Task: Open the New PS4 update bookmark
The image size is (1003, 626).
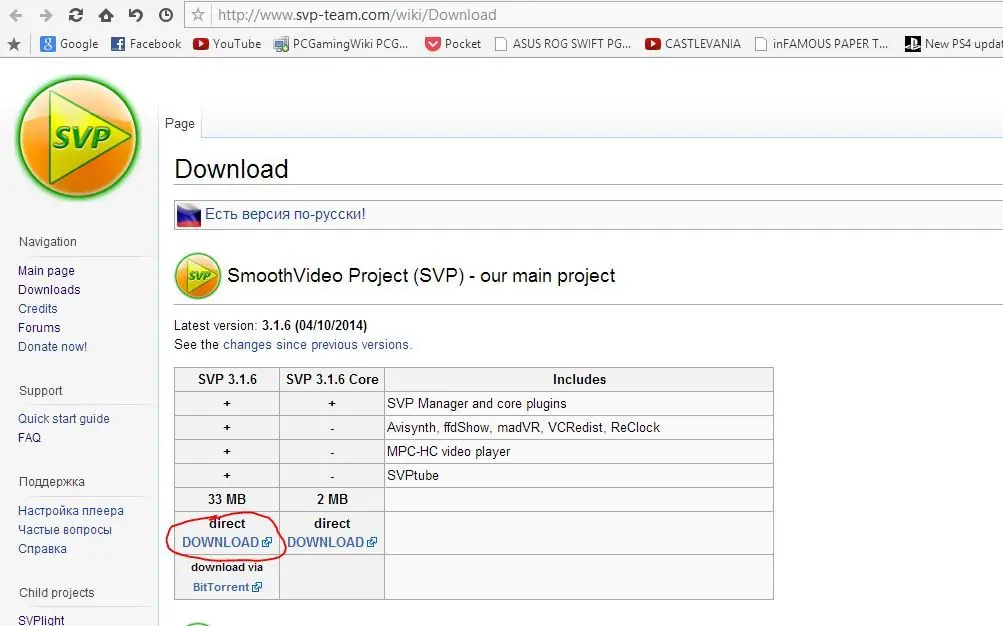Action: click(953, 44)
